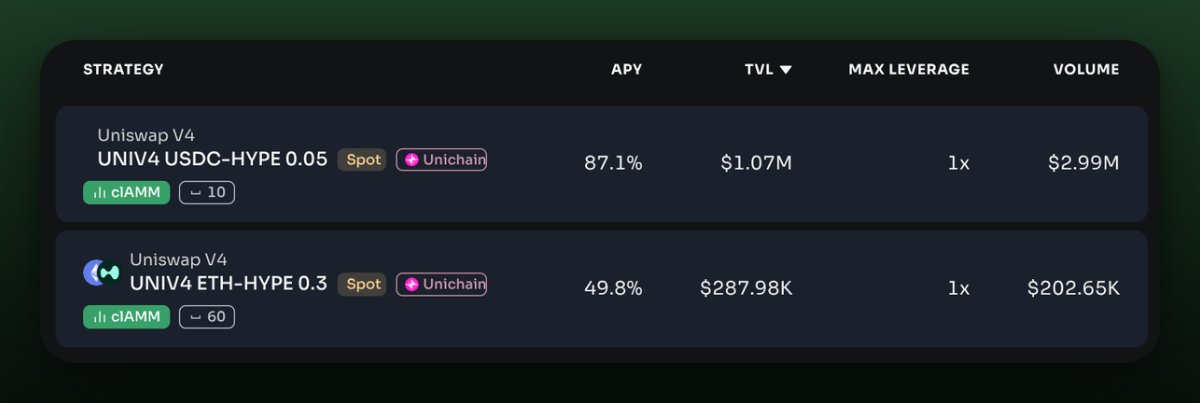Click the $2.99M volume value
Screen dimensions: 1200x403
point(1083,163)
